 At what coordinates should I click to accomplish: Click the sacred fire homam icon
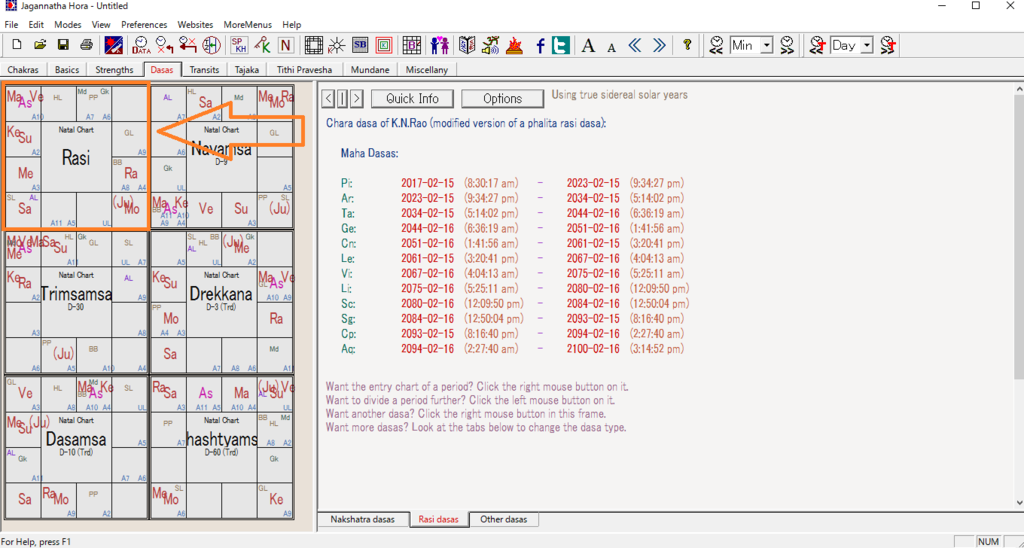(515, 45)
